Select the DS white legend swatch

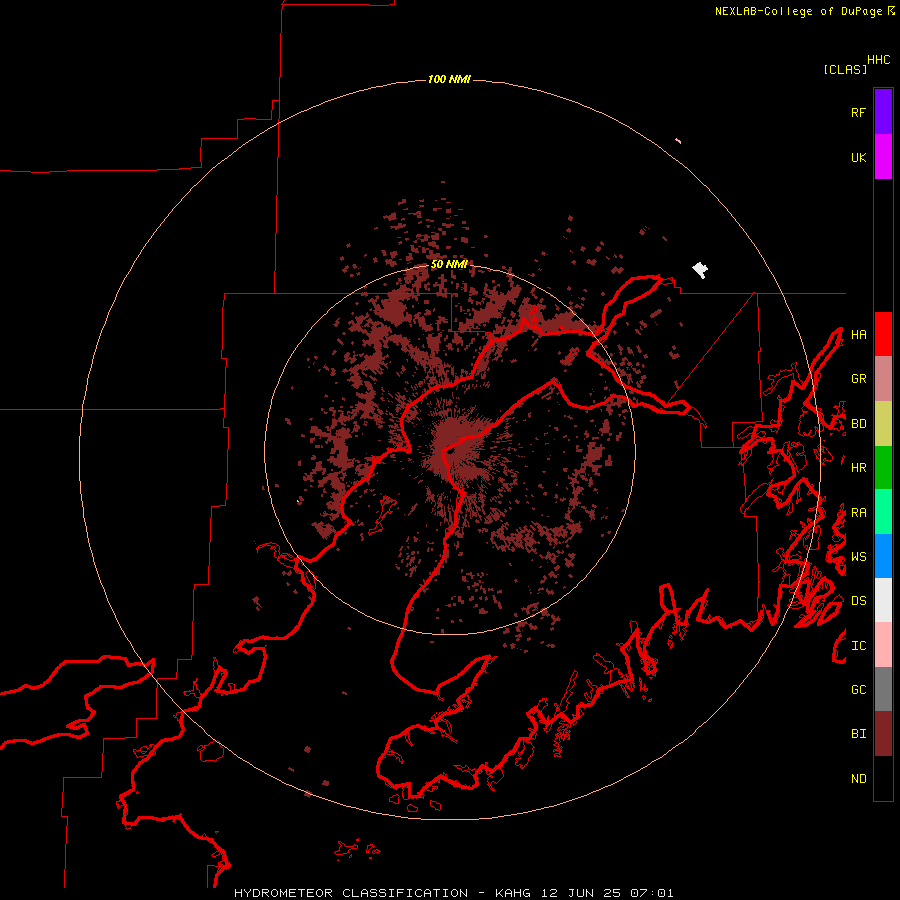pos(883,600)
